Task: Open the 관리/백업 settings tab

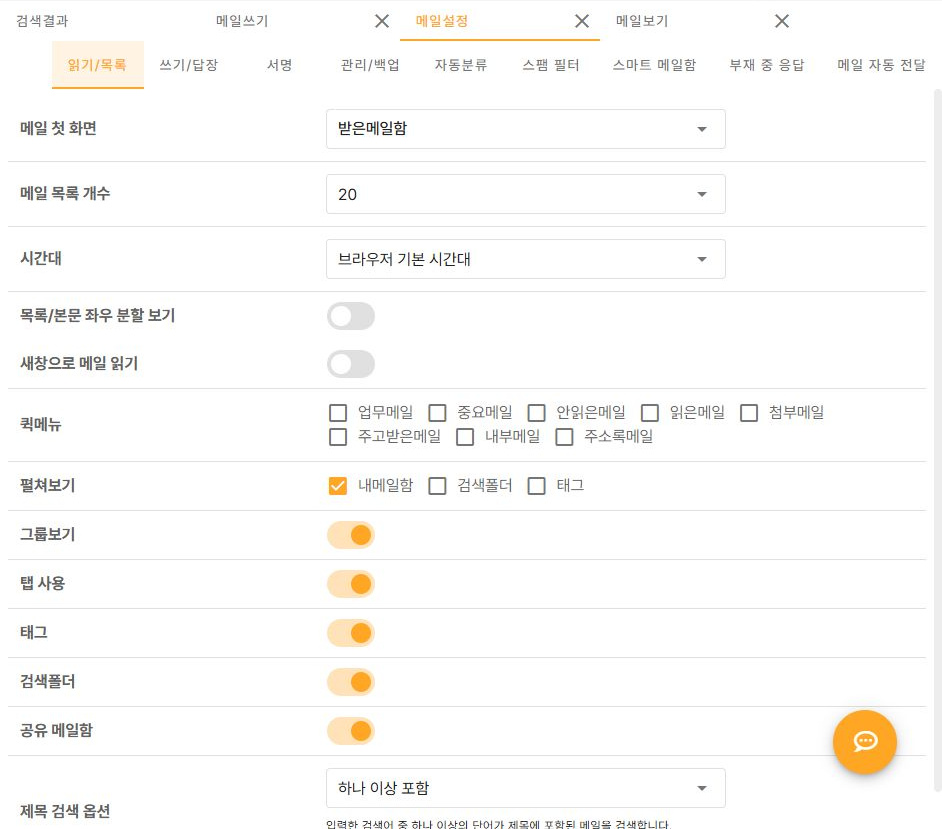Action: click(370, 65)
